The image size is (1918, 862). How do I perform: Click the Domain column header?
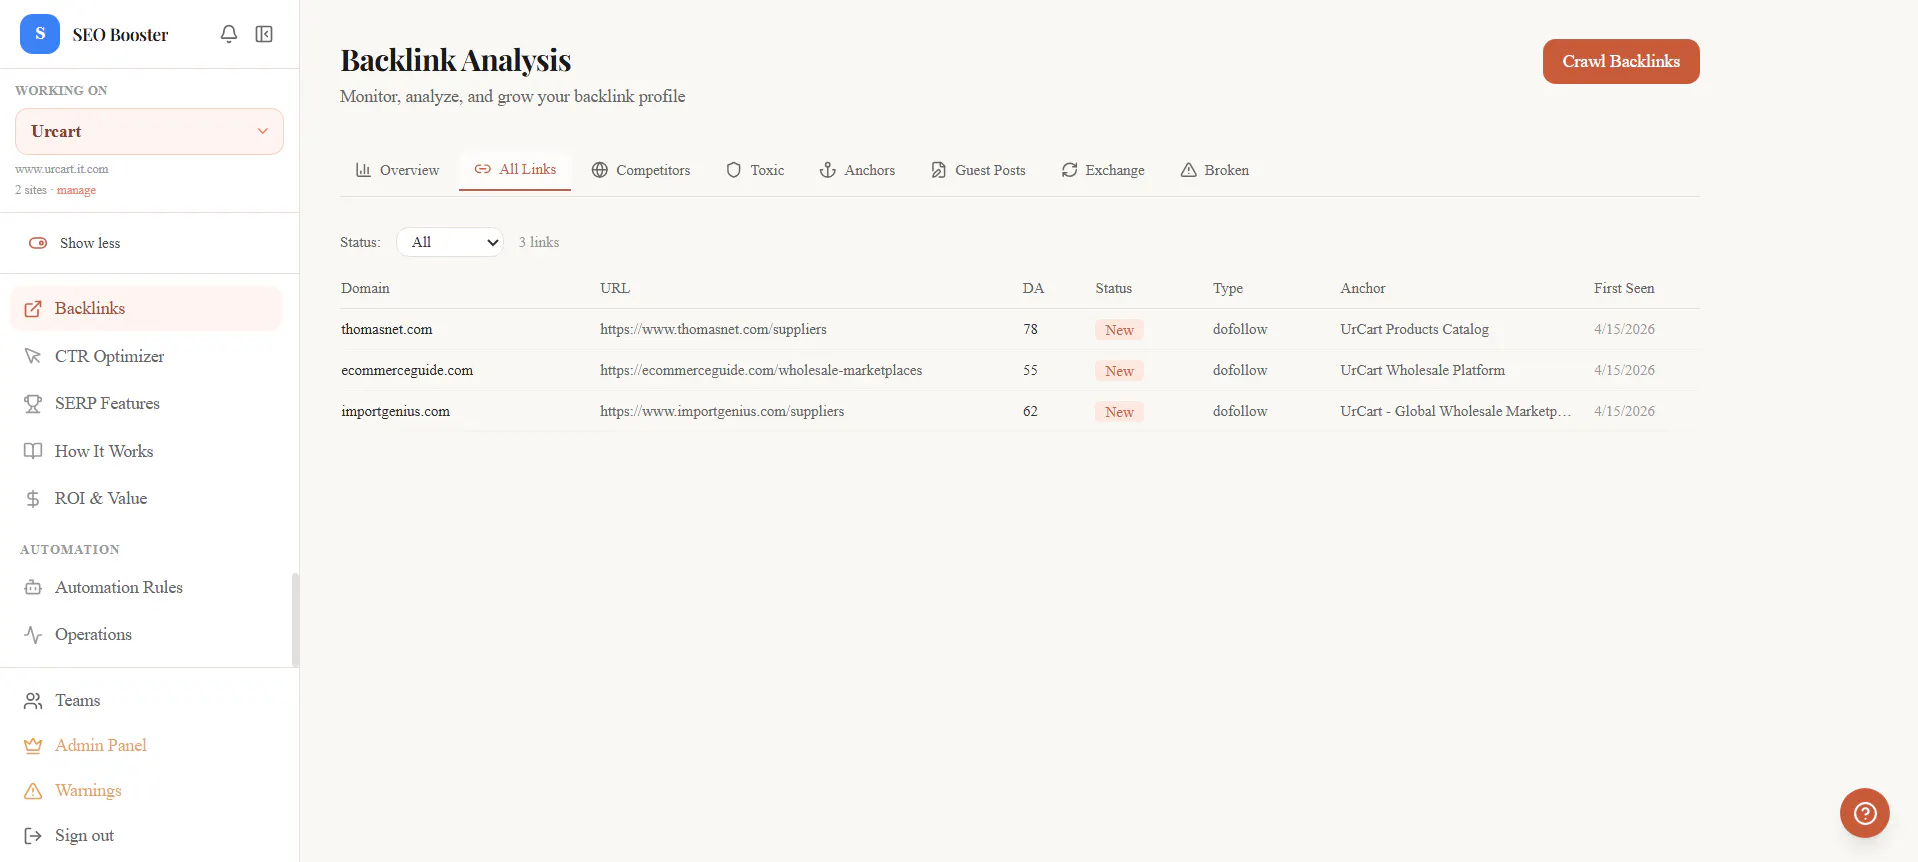[365, 288]
